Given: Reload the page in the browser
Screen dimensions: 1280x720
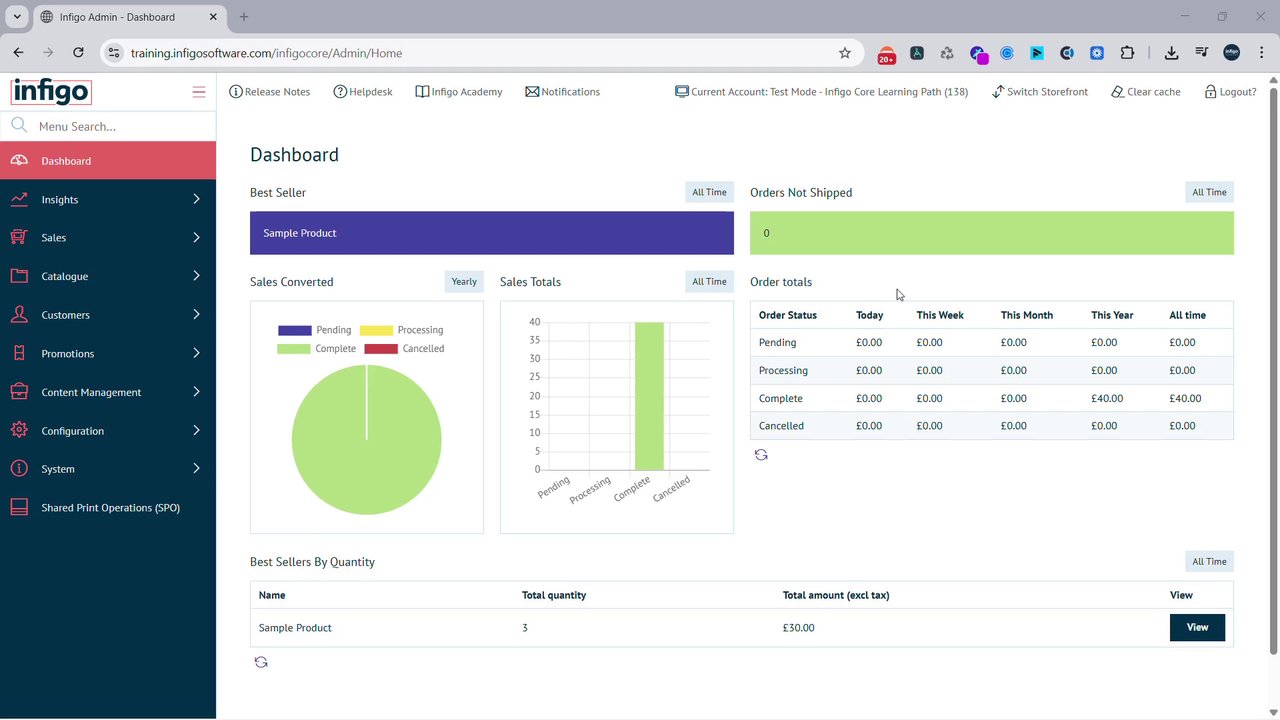Looking at the screenshot, I should (x=78, y=53).
